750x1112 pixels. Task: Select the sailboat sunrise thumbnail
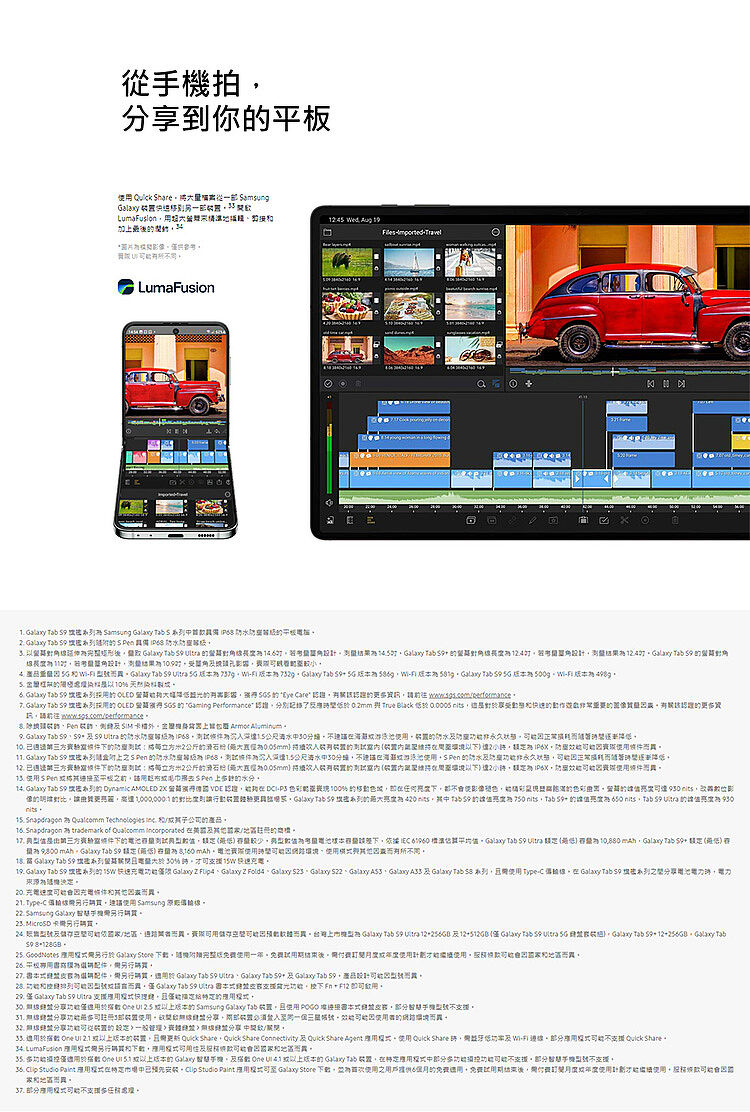tap(409, 262)
